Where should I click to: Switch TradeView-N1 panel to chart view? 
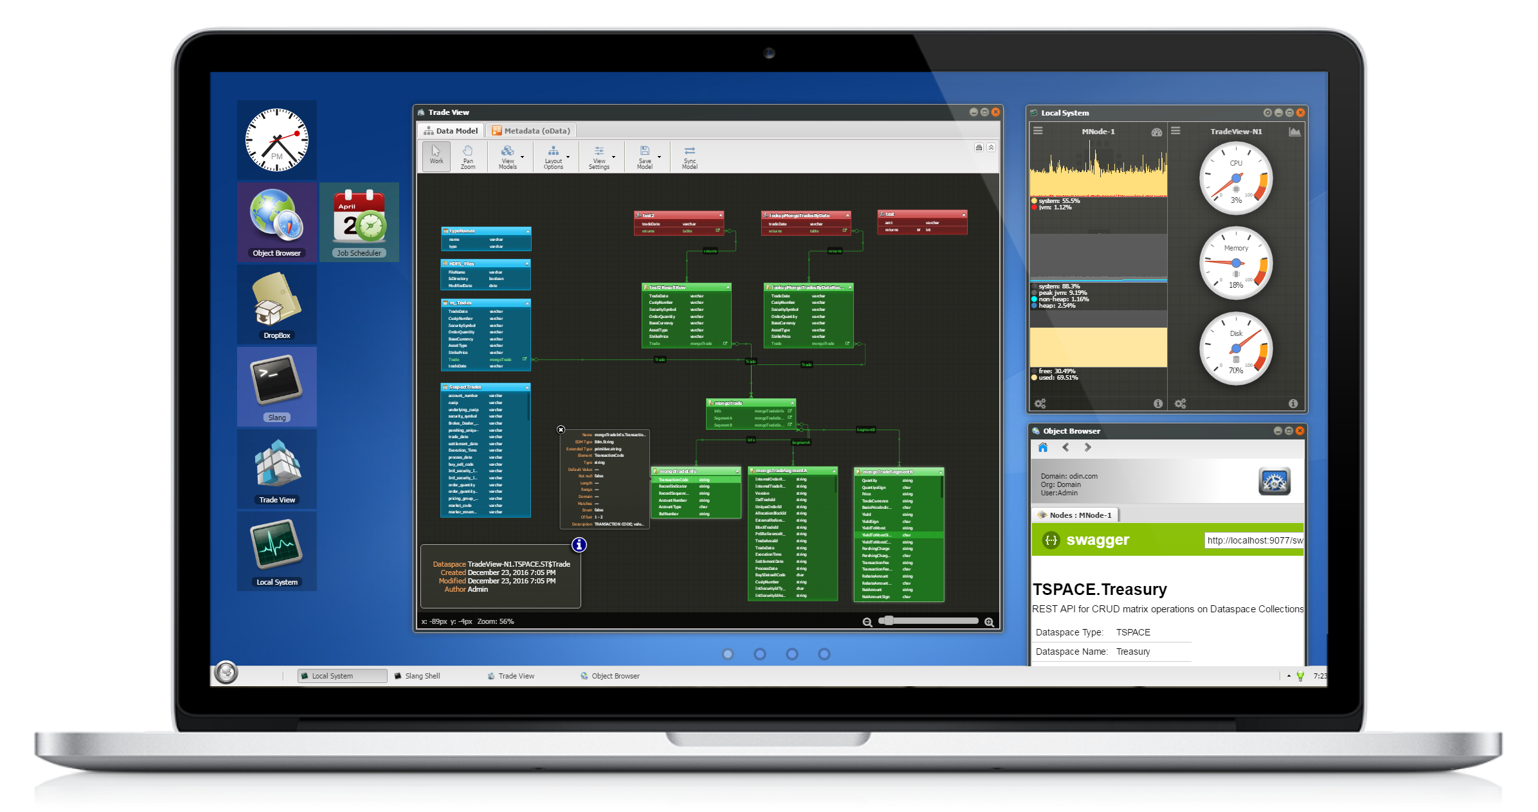point(1294,131)
